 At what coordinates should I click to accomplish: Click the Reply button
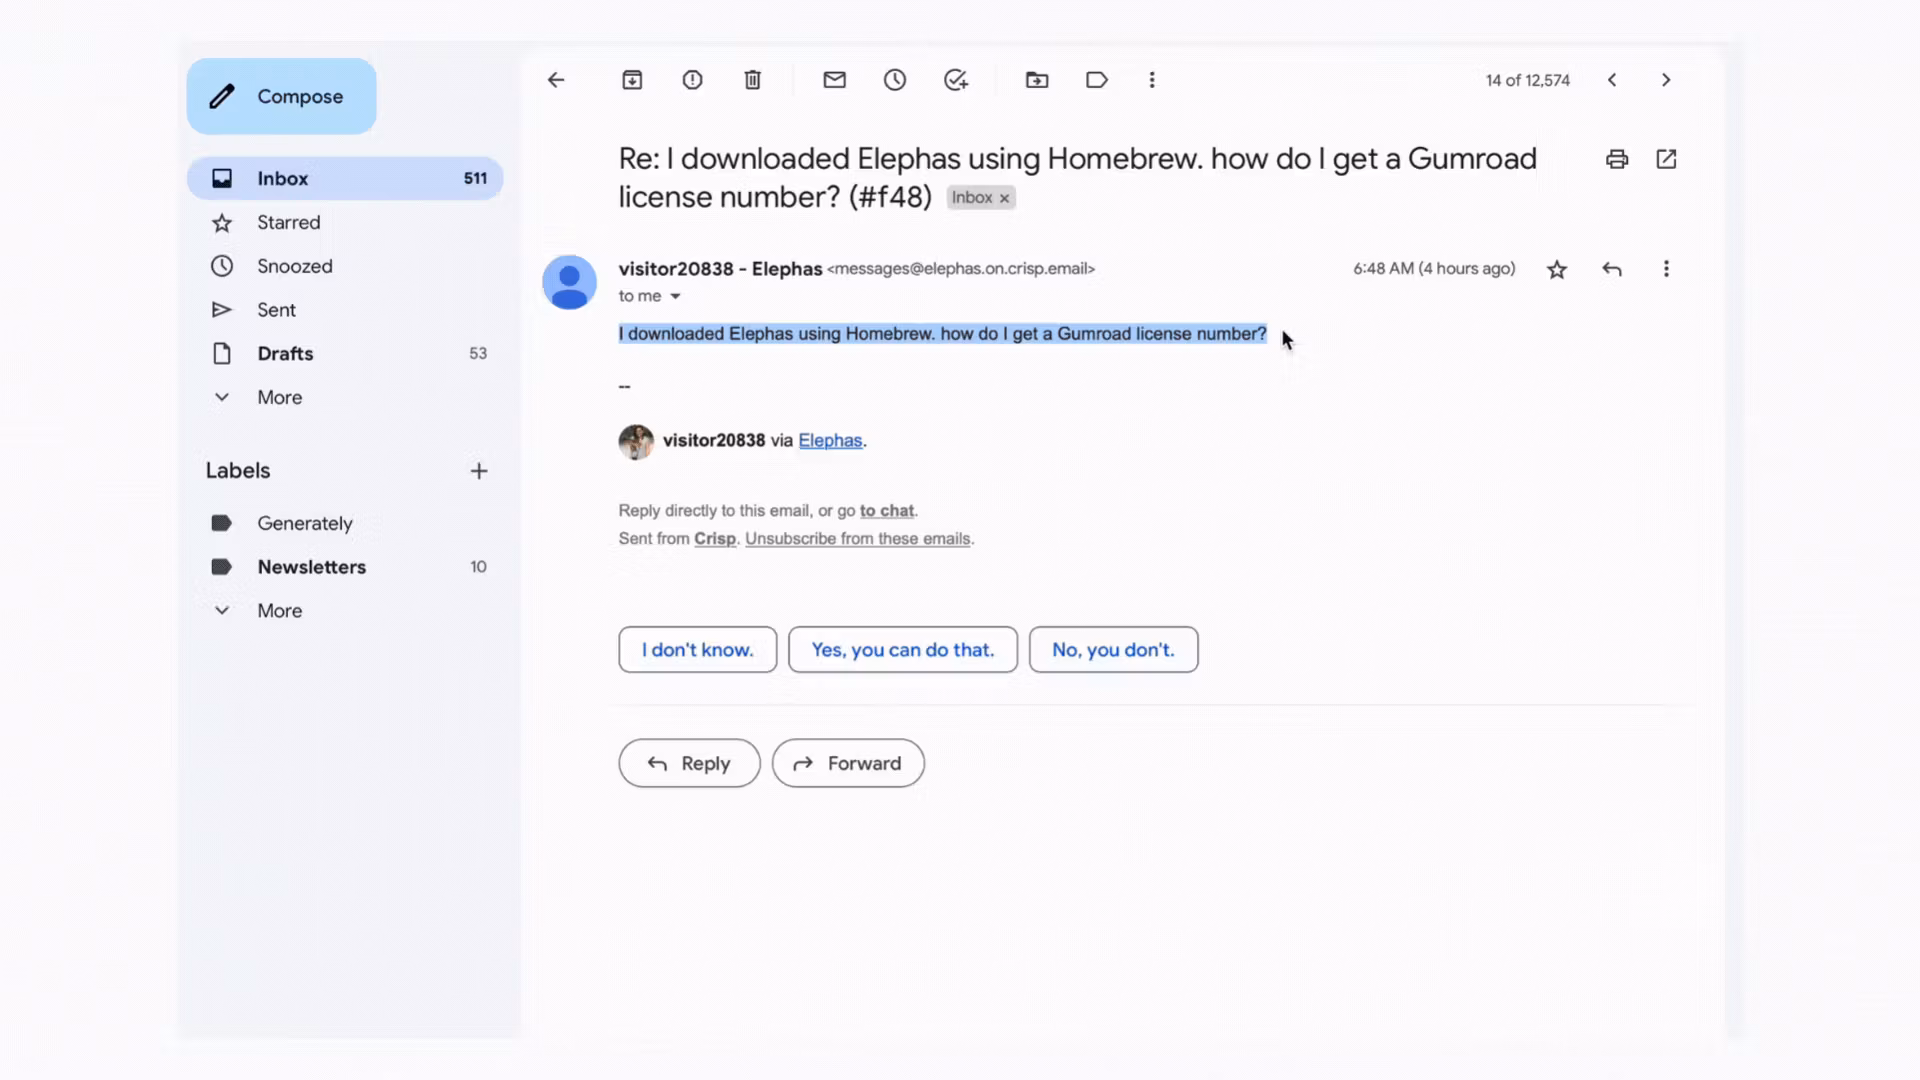(690, 764)
